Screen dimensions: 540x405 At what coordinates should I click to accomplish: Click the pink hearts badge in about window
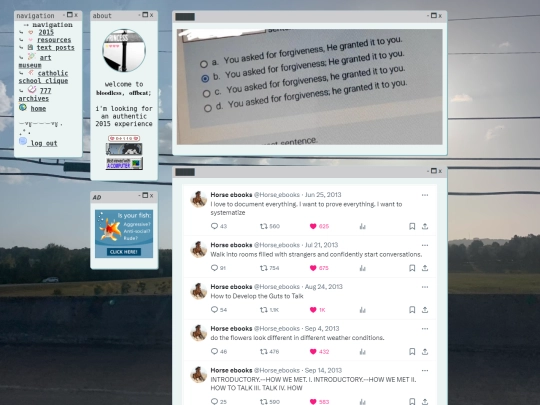124,138
